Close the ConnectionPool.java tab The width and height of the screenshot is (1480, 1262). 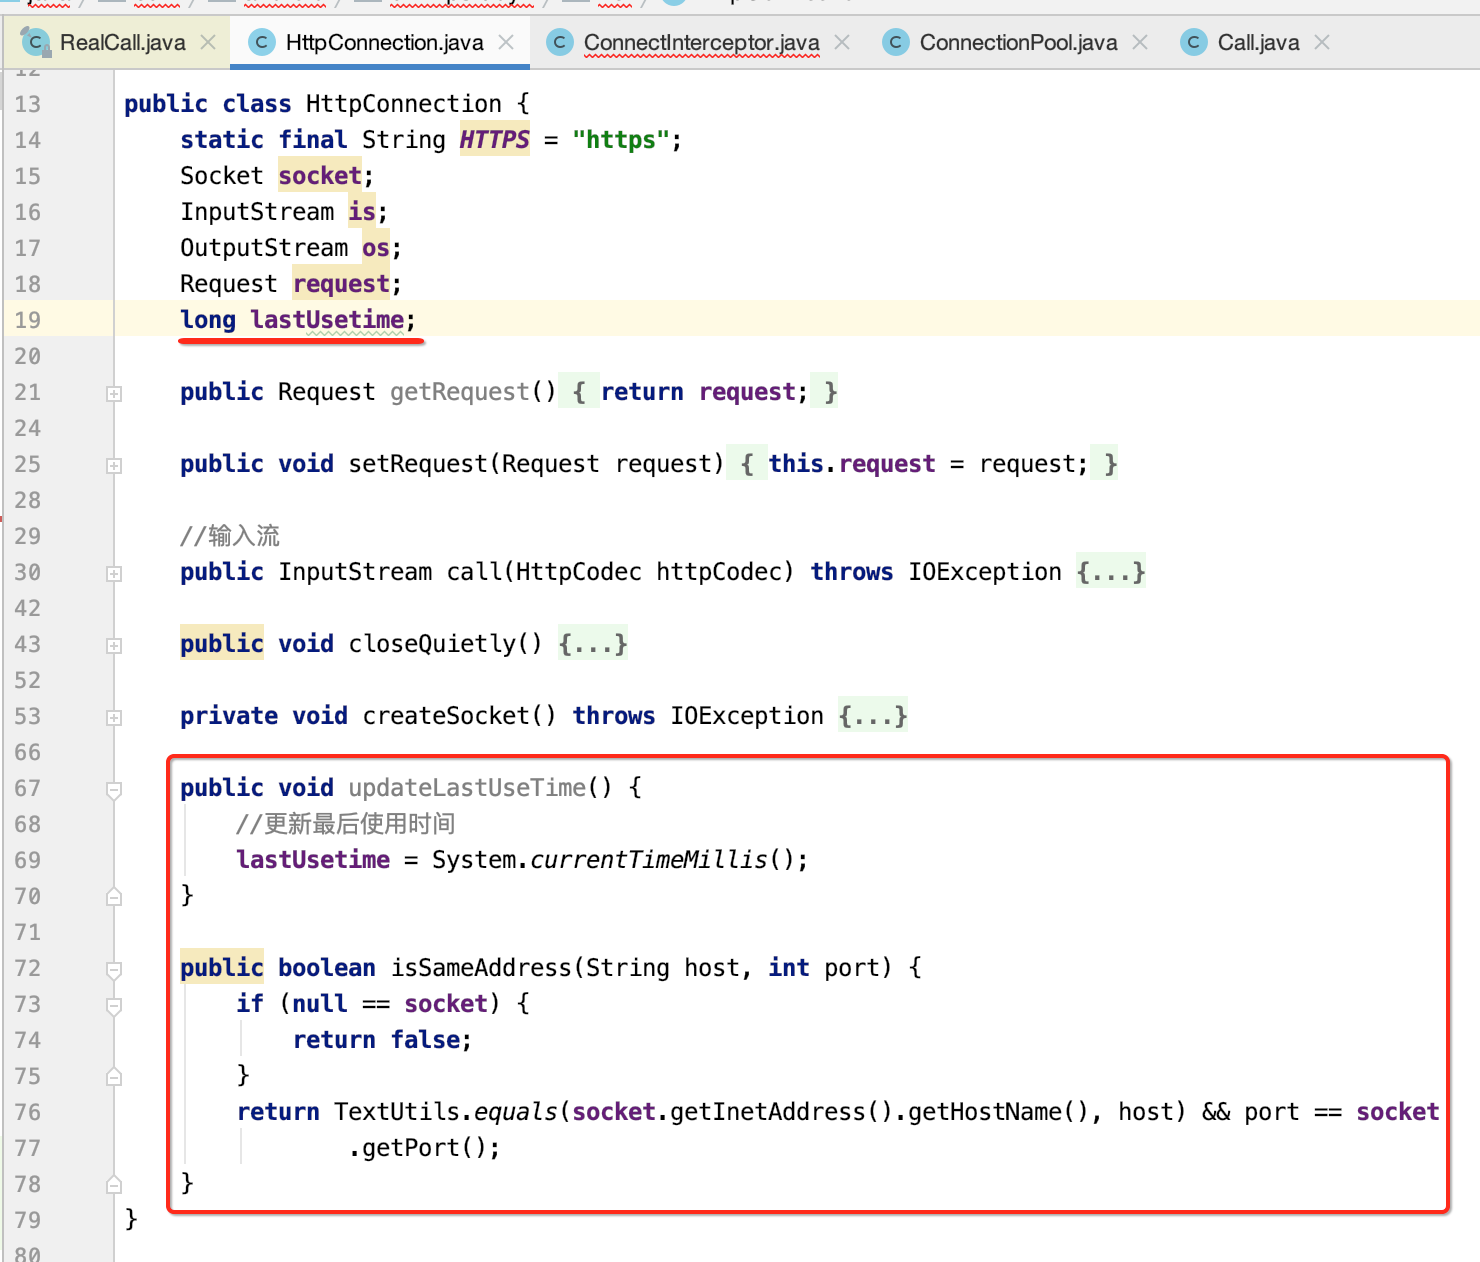click(1140, 42)
